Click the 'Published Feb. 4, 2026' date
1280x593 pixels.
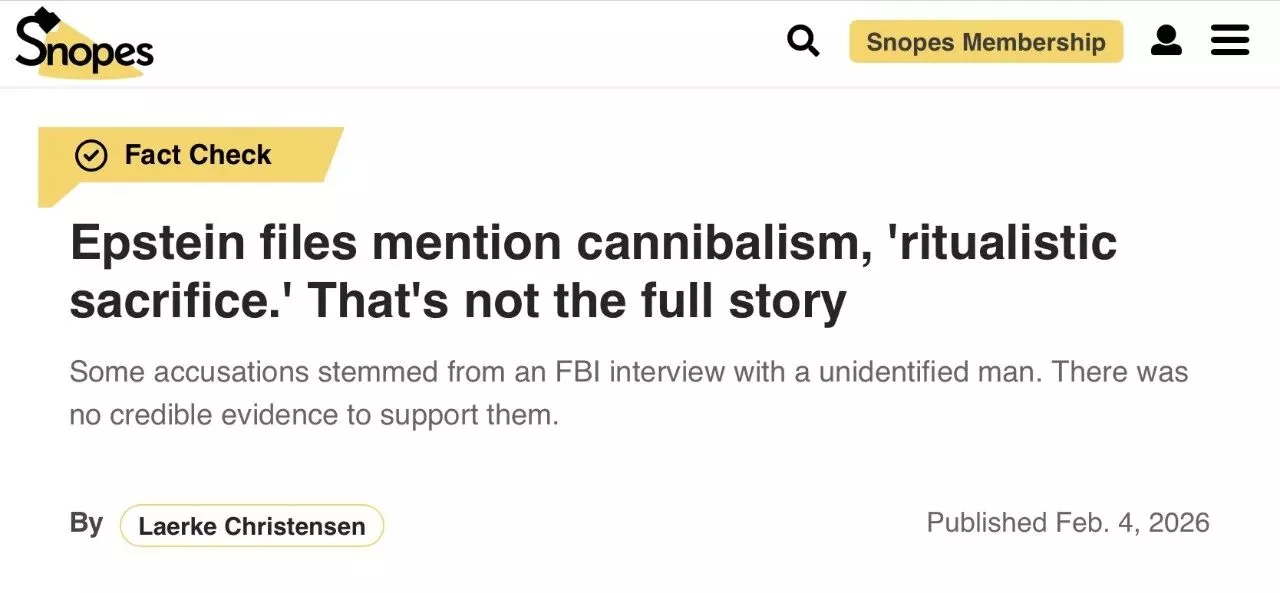(1067, 522)
